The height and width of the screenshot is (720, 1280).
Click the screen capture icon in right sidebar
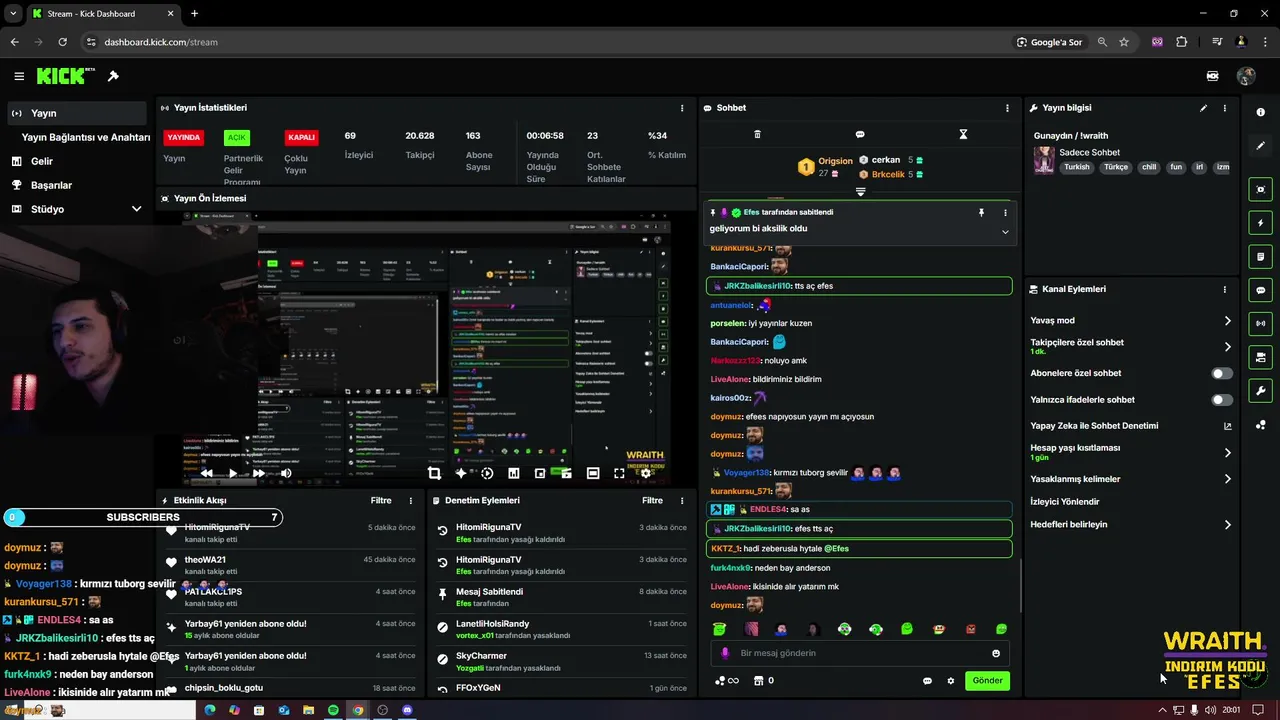click(1261, 189)
